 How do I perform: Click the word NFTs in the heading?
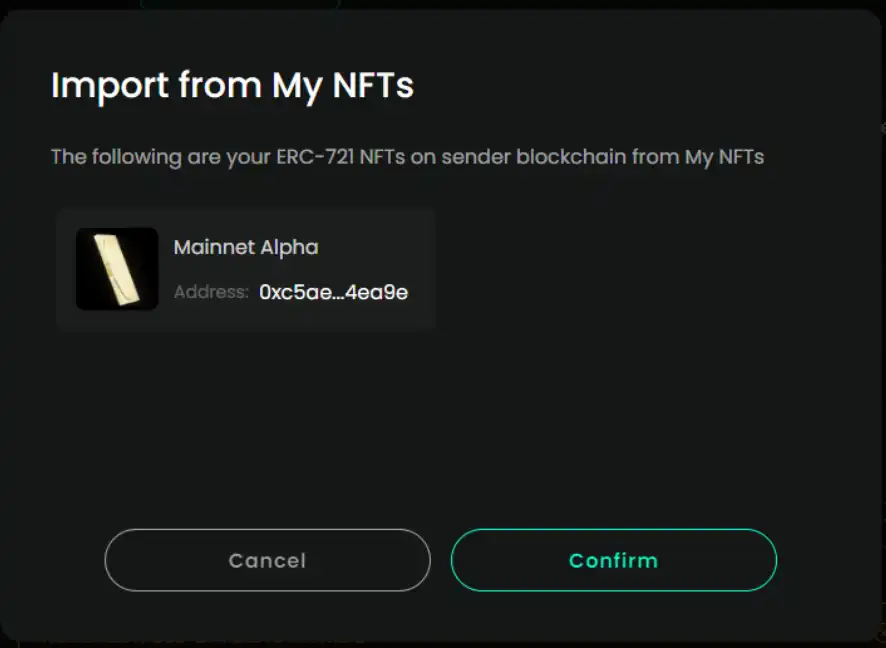pos(373,85)
